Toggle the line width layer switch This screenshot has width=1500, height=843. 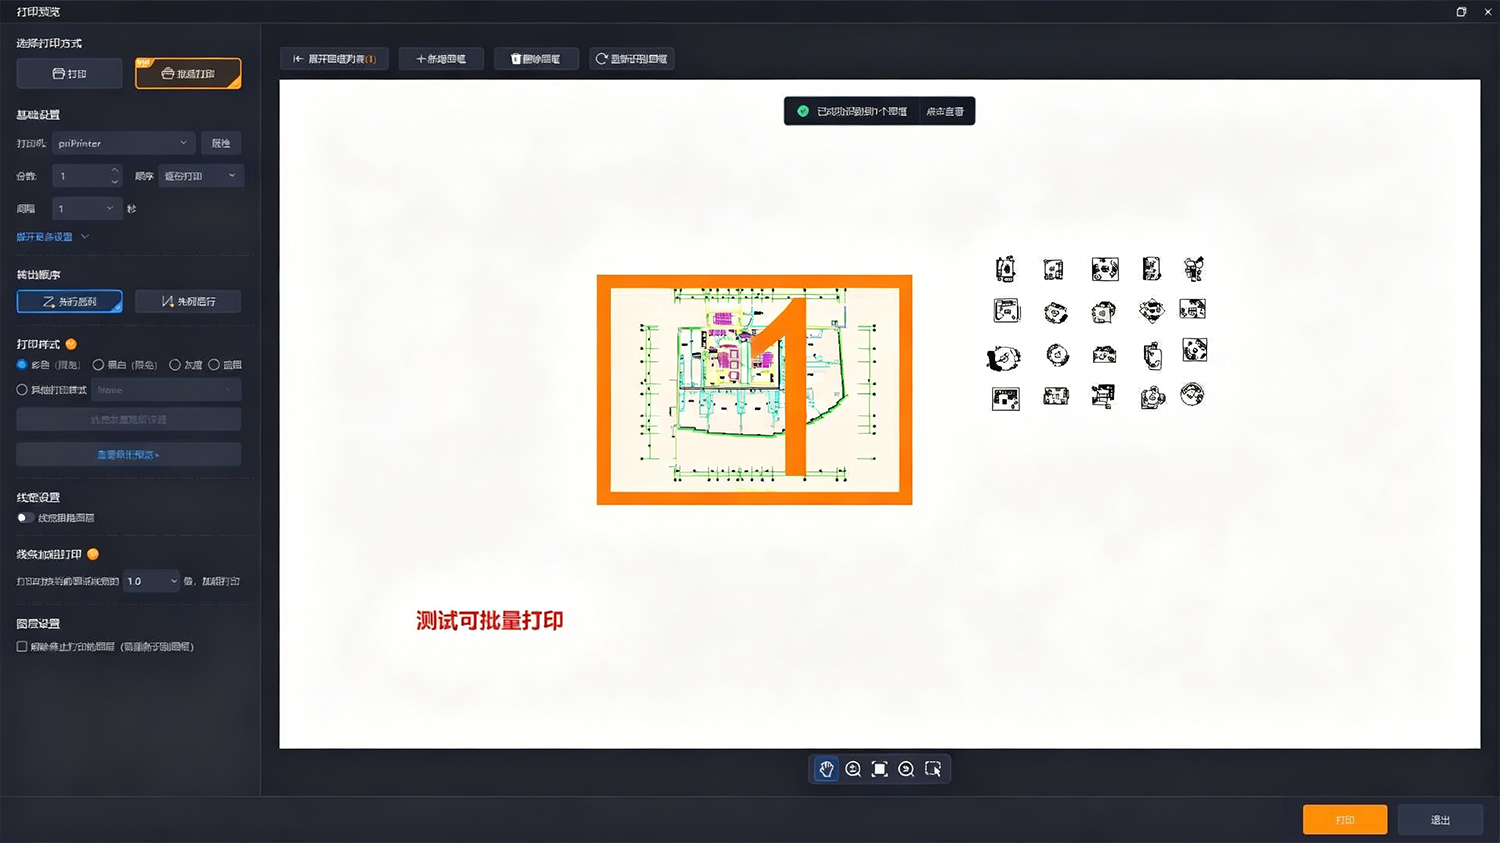click(x=25, y=518)
